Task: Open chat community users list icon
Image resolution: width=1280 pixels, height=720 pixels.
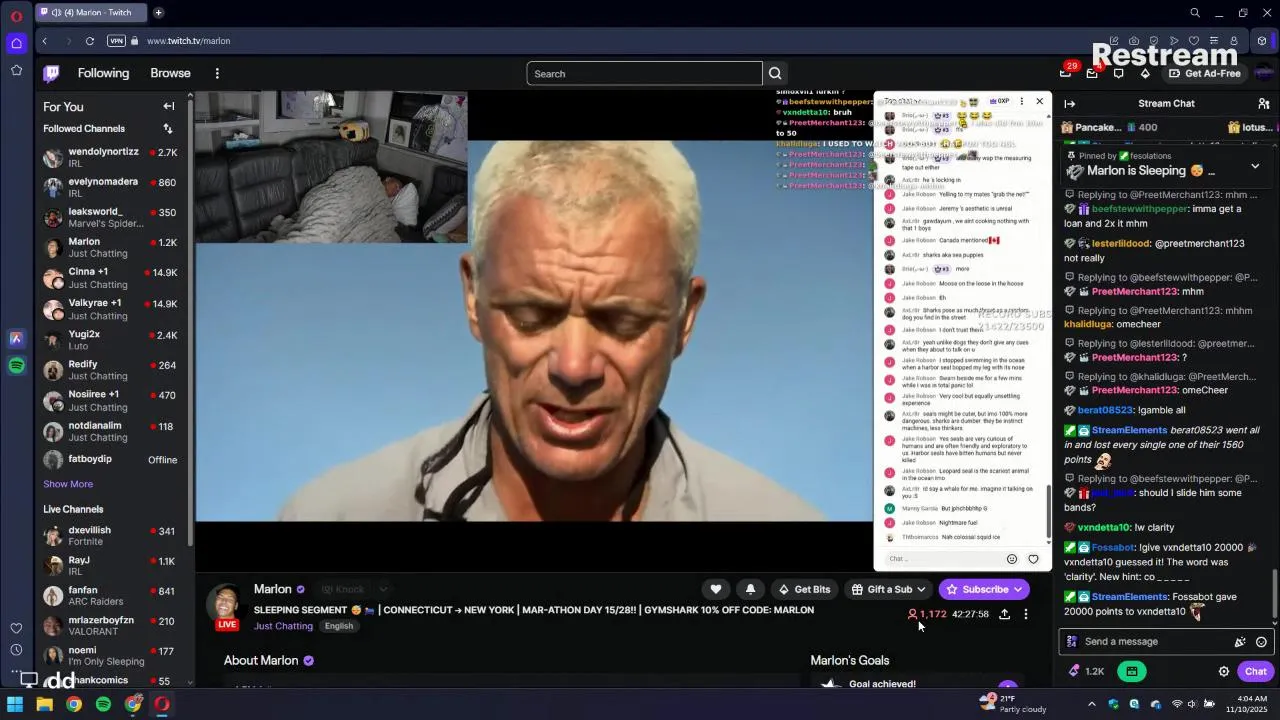Action: click(x=1263, y=103)
